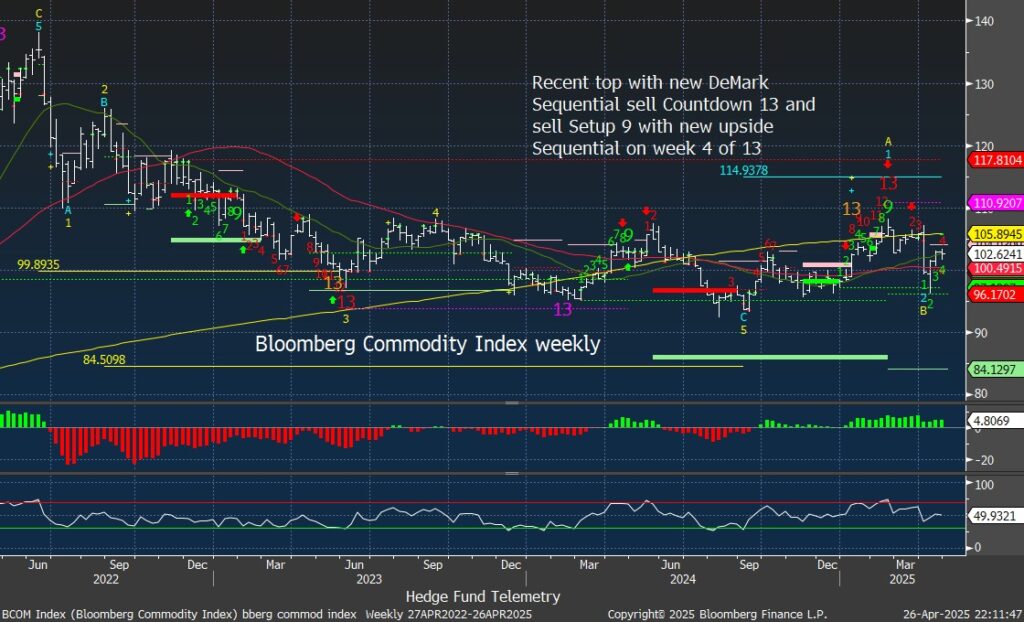Select the 26-Apr-2025 22:11:47 timestamp
Screen dimensions: 1024x622
pos(963,615)
